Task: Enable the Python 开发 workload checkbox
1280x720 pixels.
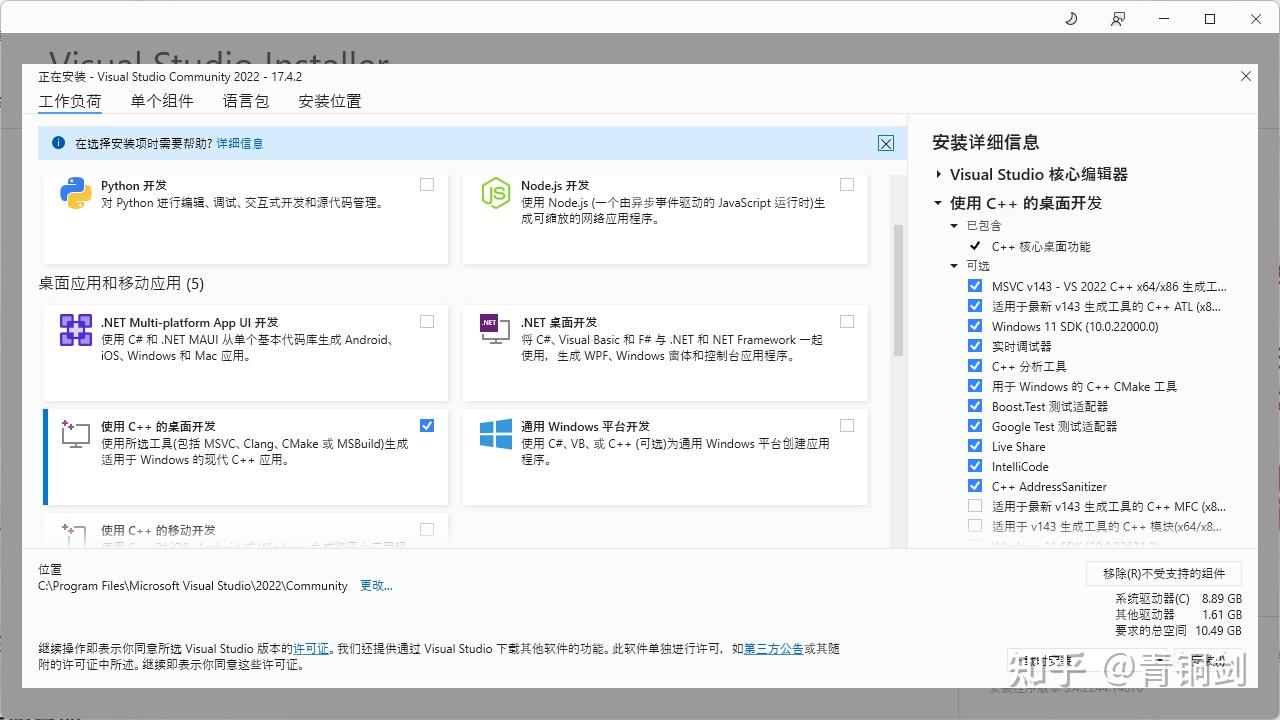Action: (x=427, y=184)
